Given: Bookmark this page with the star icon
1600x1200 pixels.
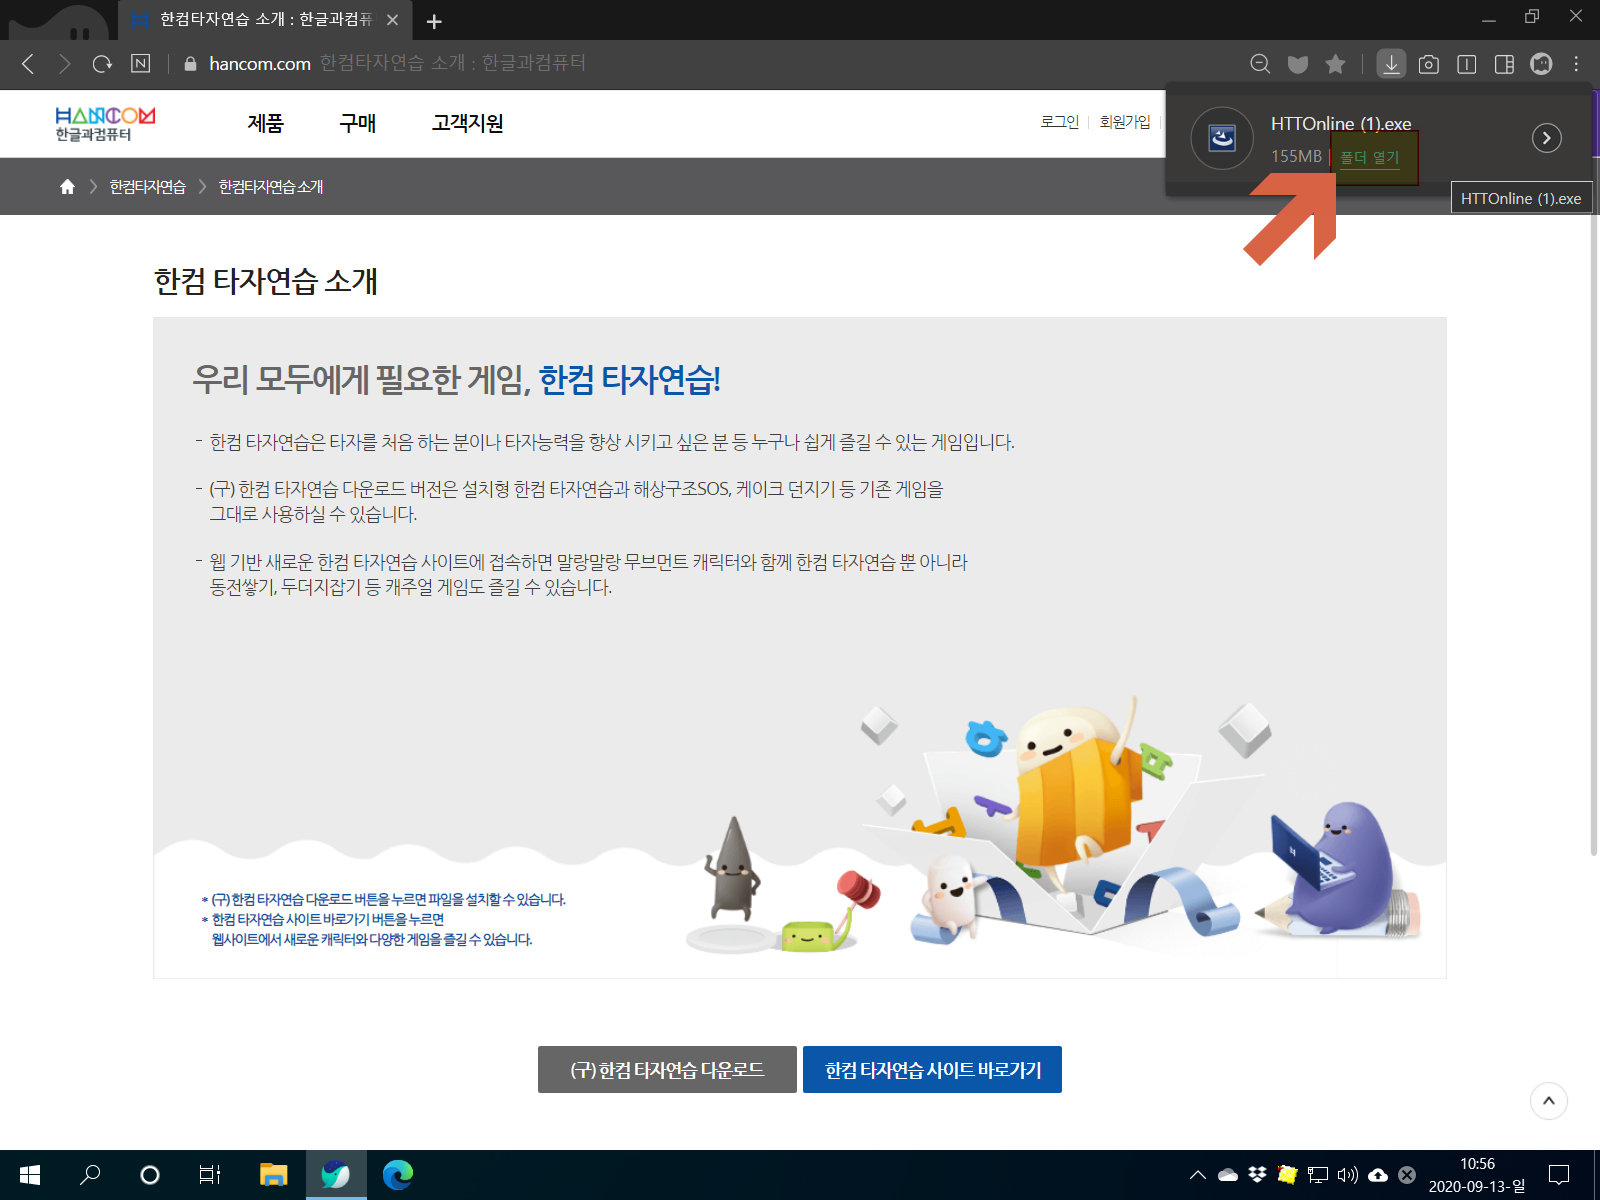Looking at the screenshot, I should 1335,64.
